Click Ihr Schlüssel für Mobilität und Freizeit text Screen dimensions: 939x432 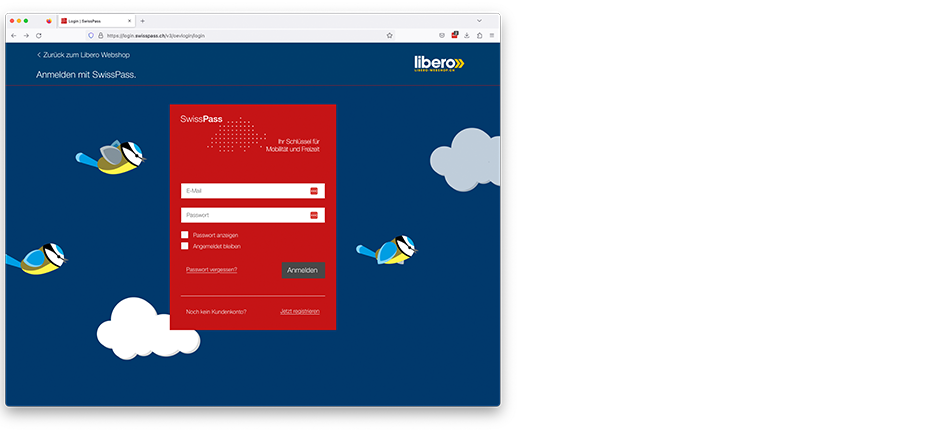(293, 145)
